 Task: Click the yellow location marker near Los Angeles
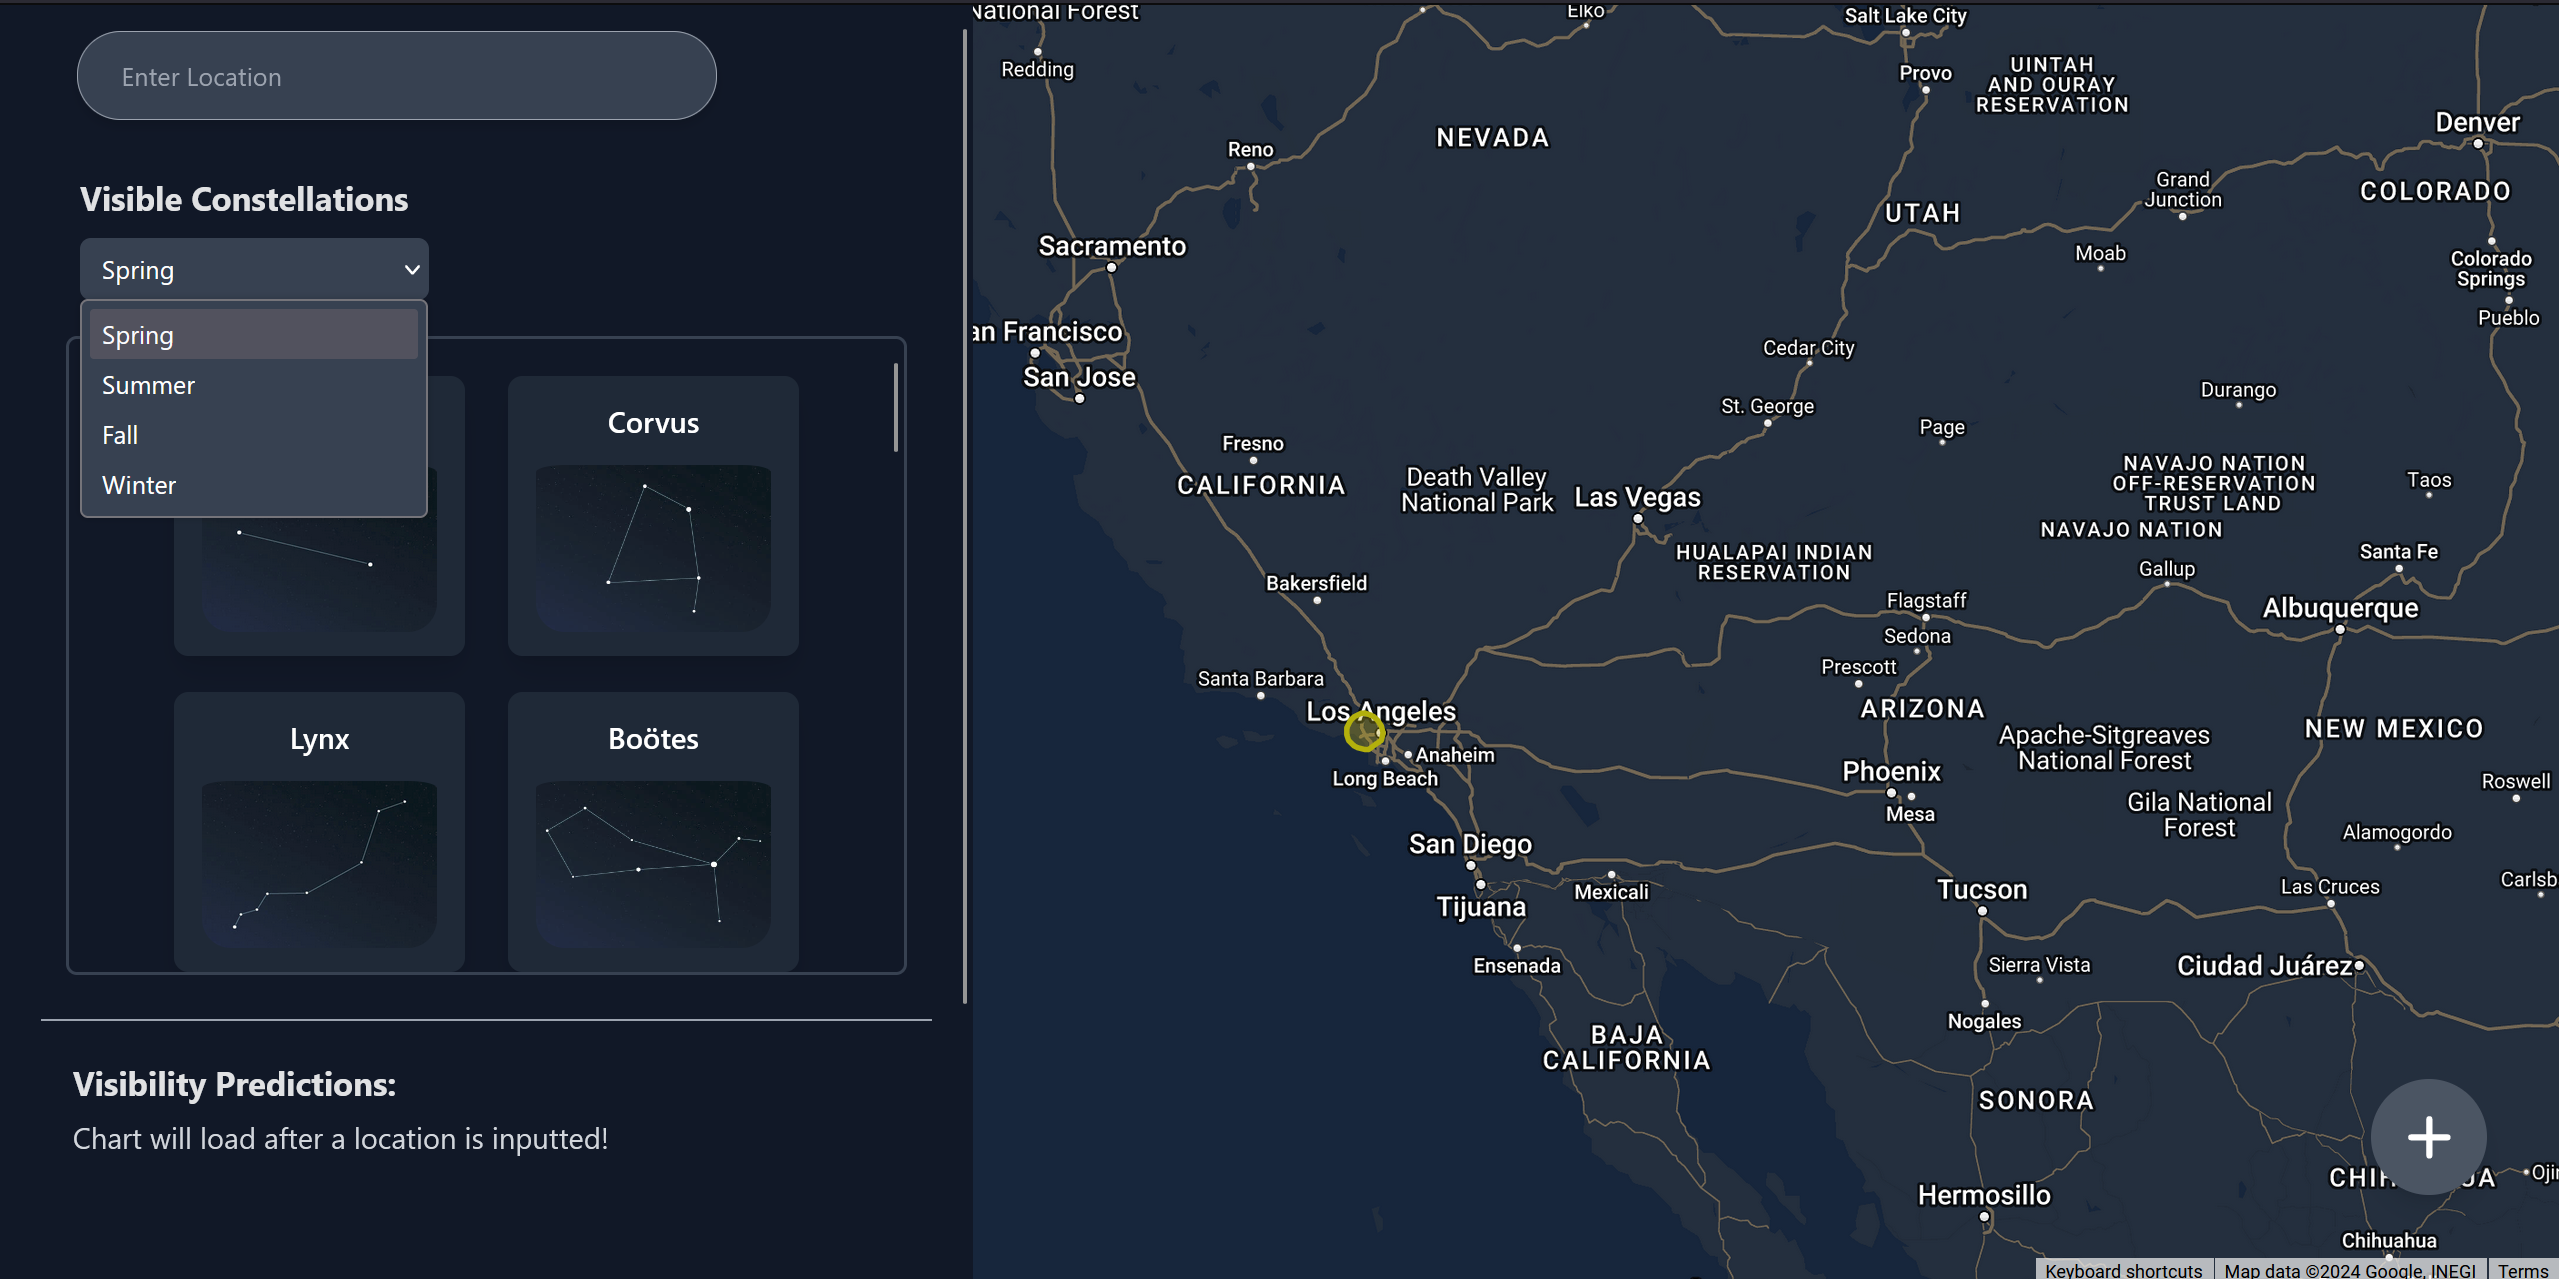tap(1363, 732)
